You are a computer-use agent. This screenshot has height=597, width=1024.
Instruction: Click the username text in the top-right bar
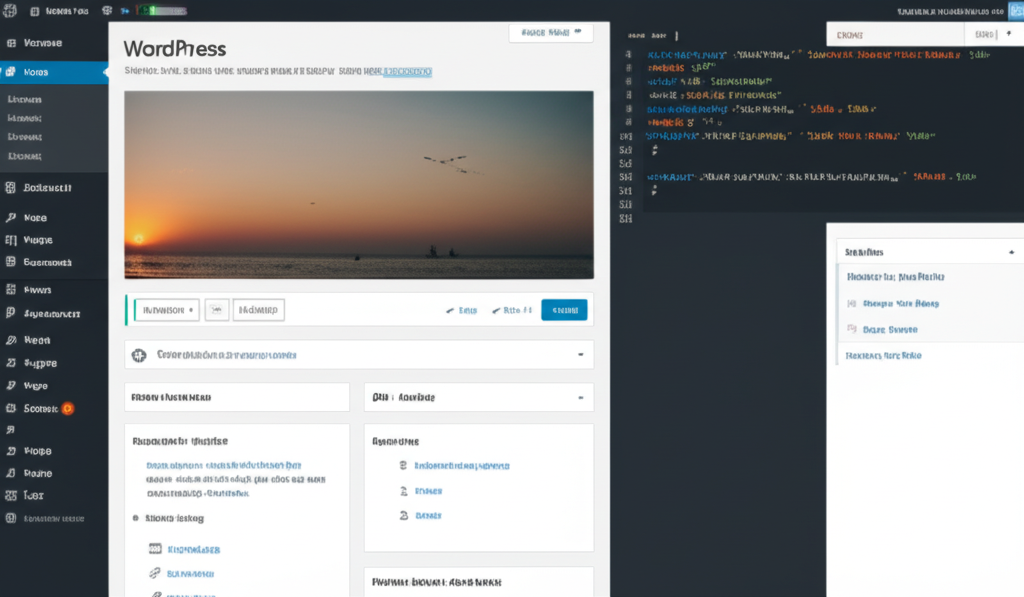click(950, 11)
